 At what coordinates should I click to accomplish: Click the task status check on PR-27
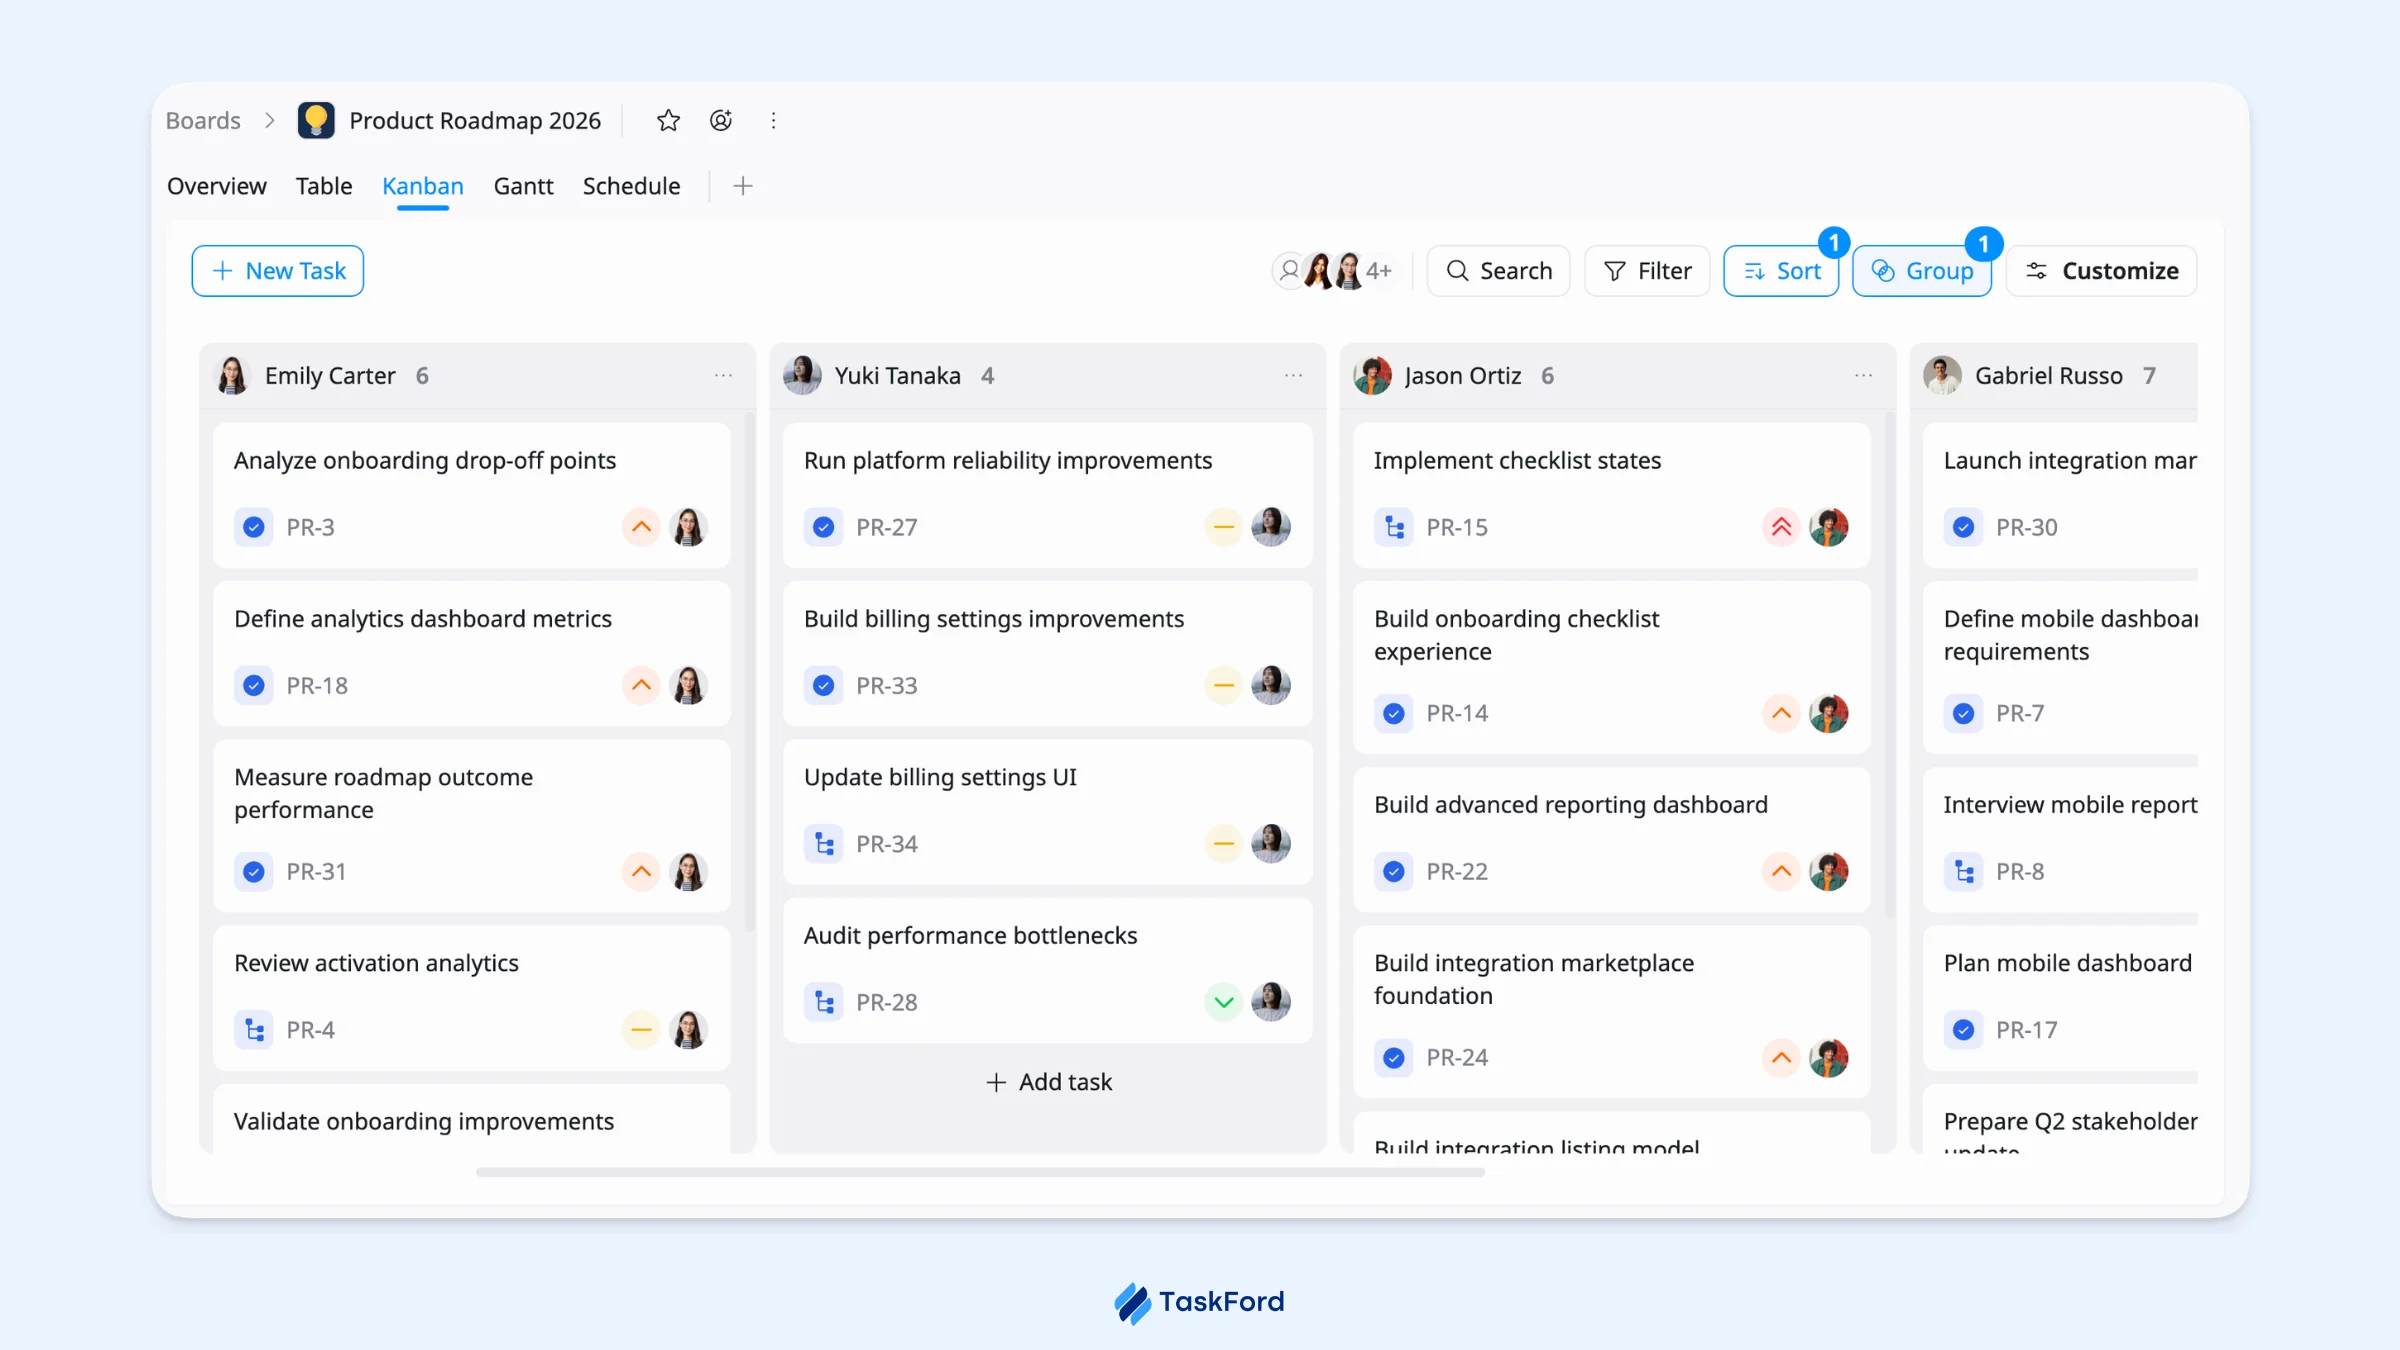coord(824,527)
